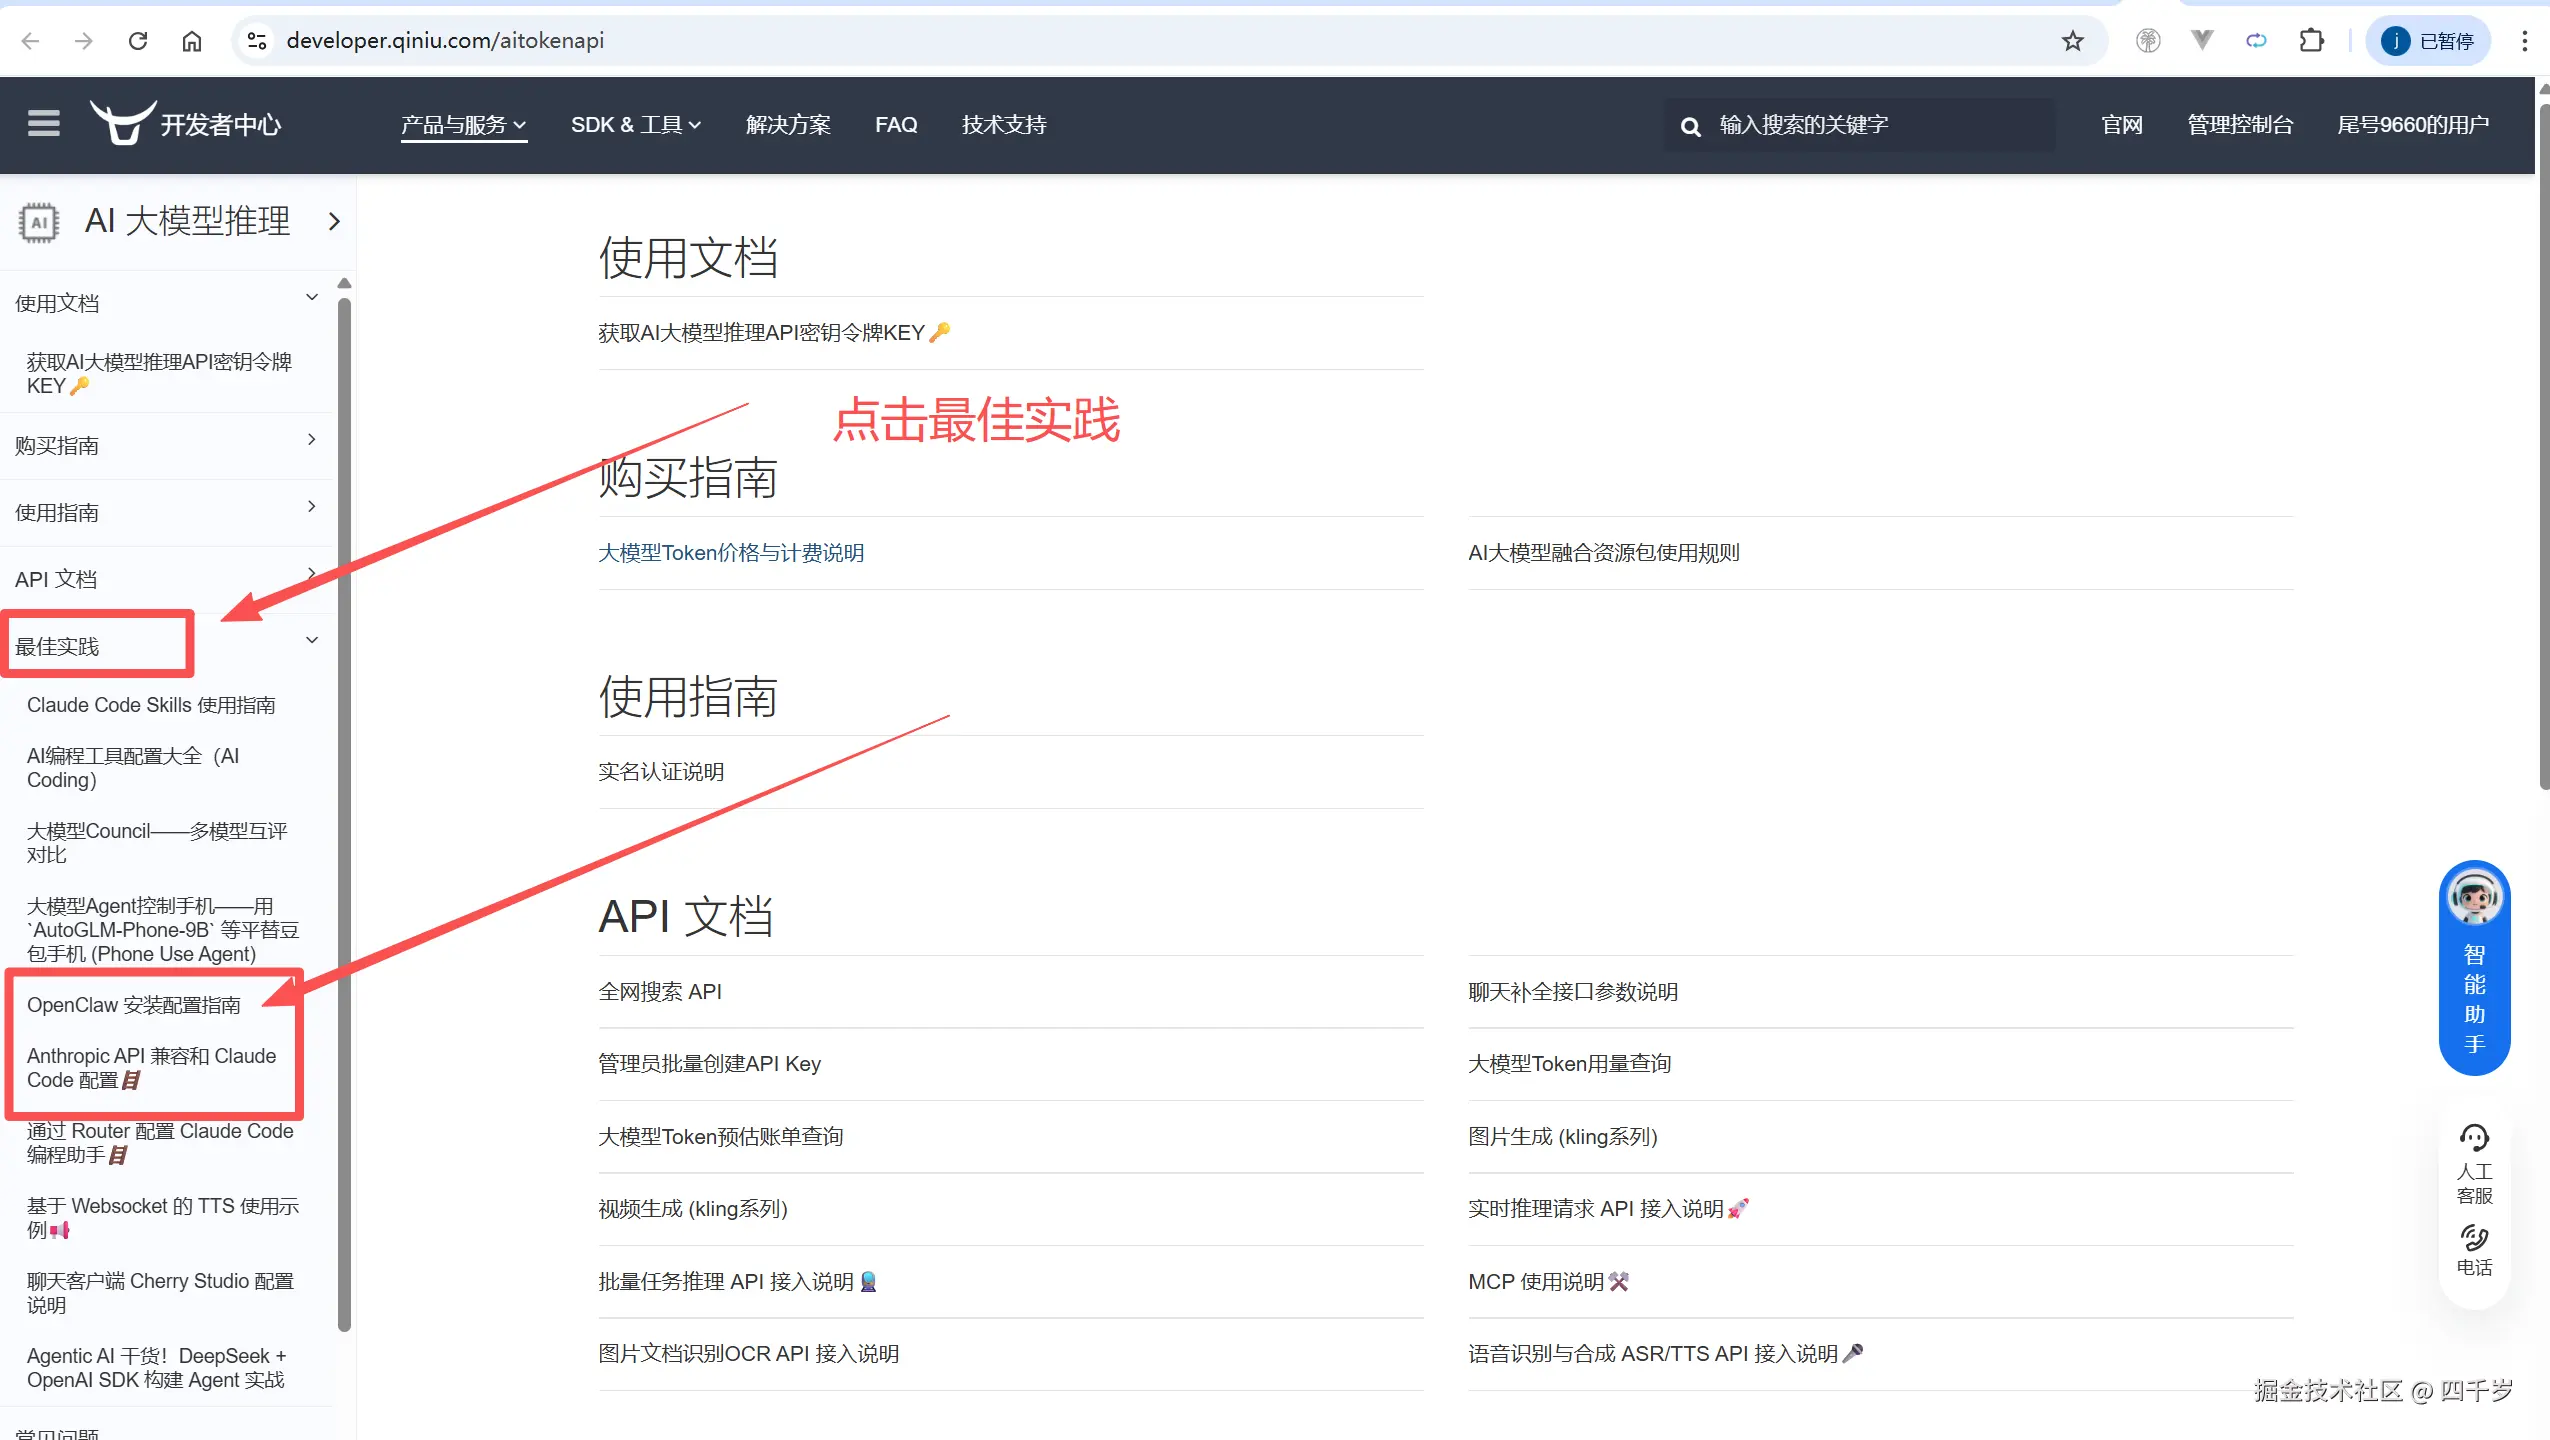This screenshot has width=2550, height=1440.
Task: Select 技术支持 in top navigation
Action: coord(1003,125)
